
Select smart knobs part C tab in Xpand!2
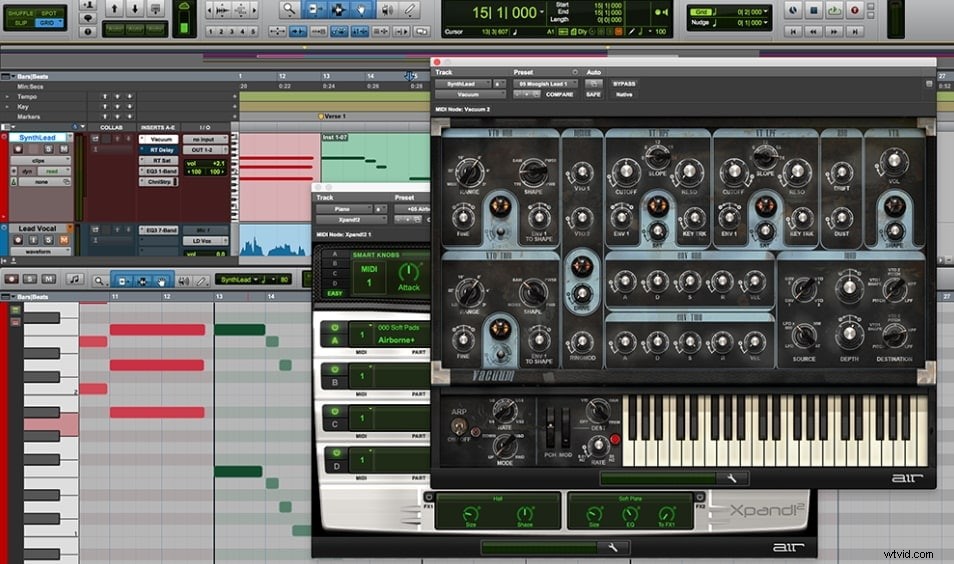click(334, 273)
